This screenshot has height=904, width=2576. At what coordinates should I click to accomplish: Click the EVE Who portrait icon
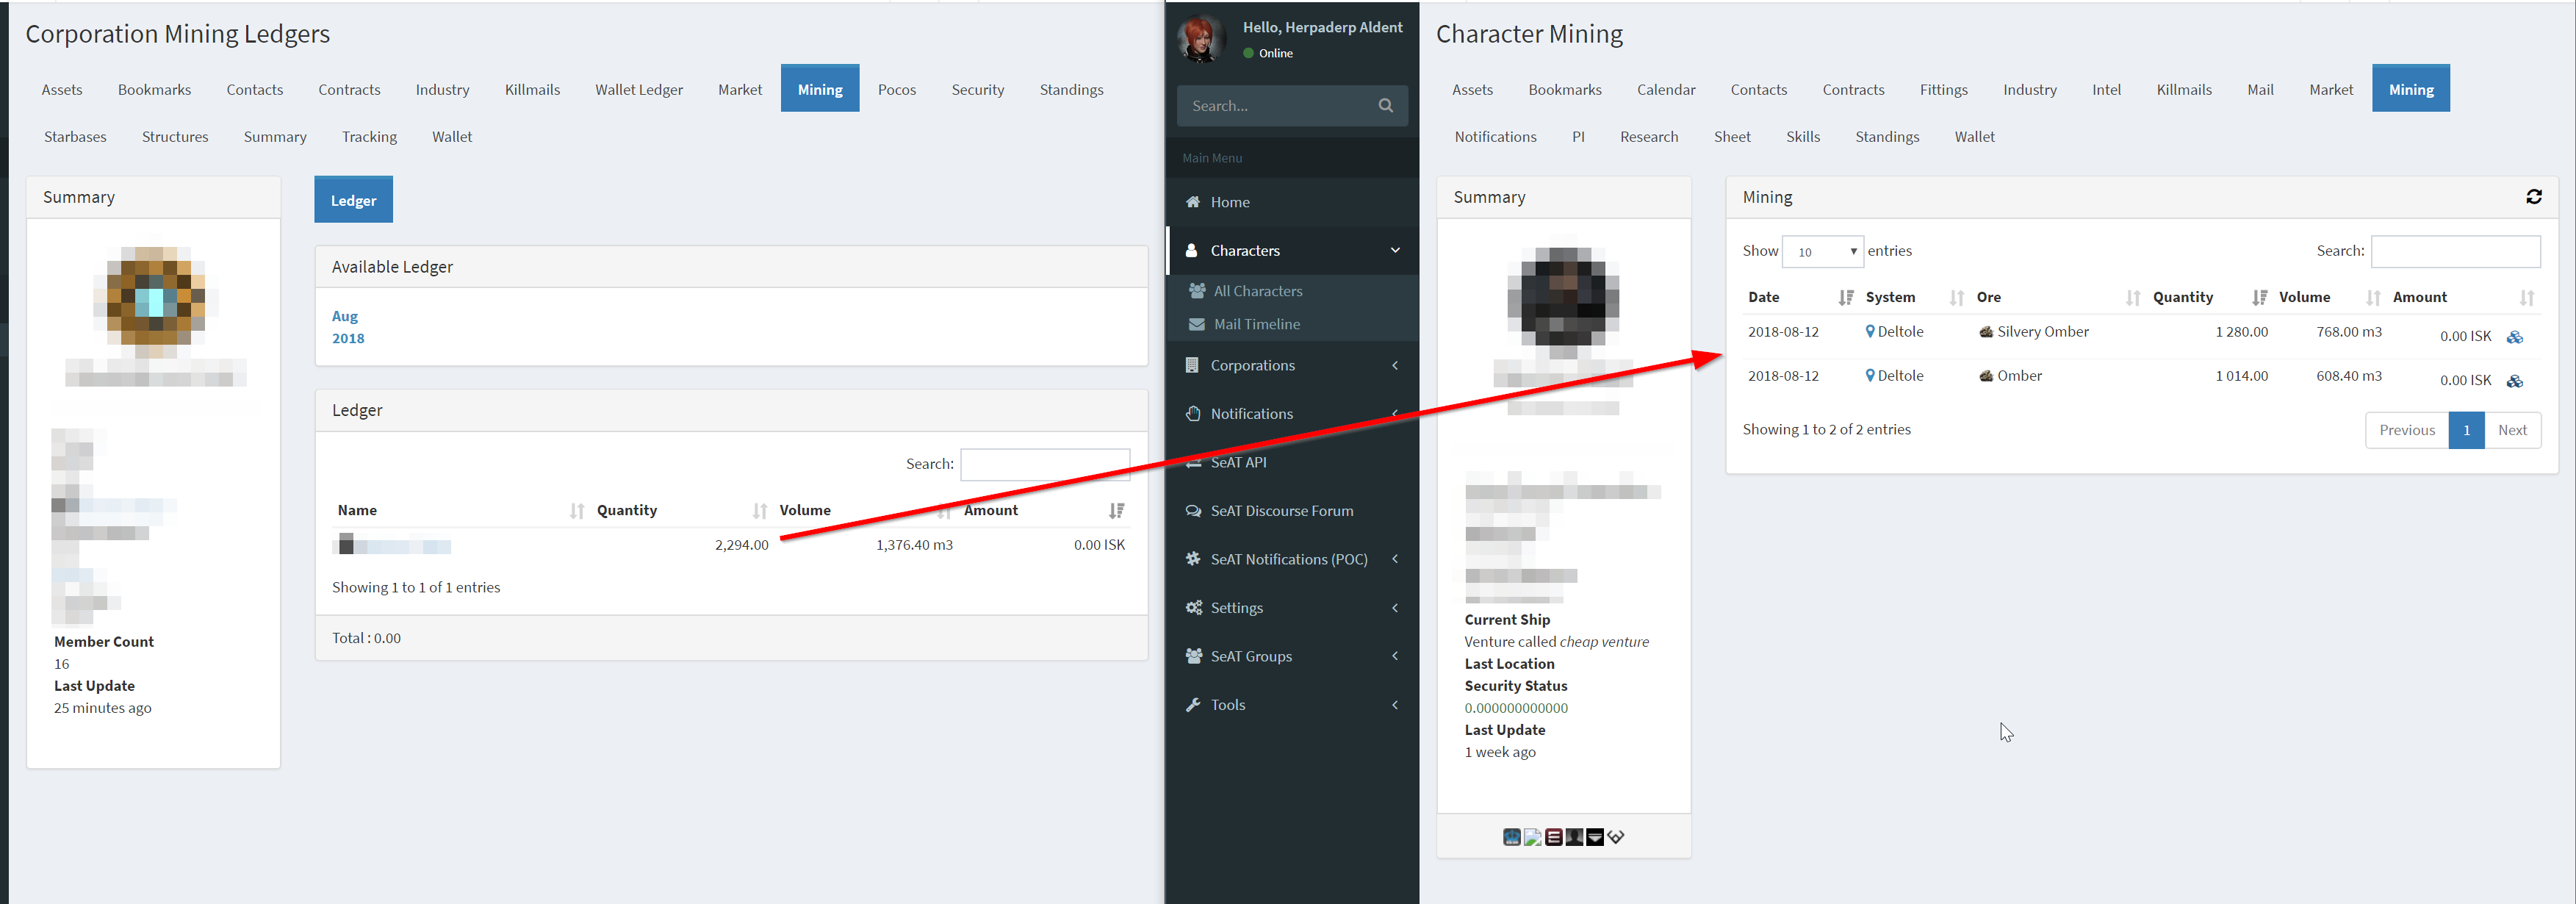tap(1574, 837)
